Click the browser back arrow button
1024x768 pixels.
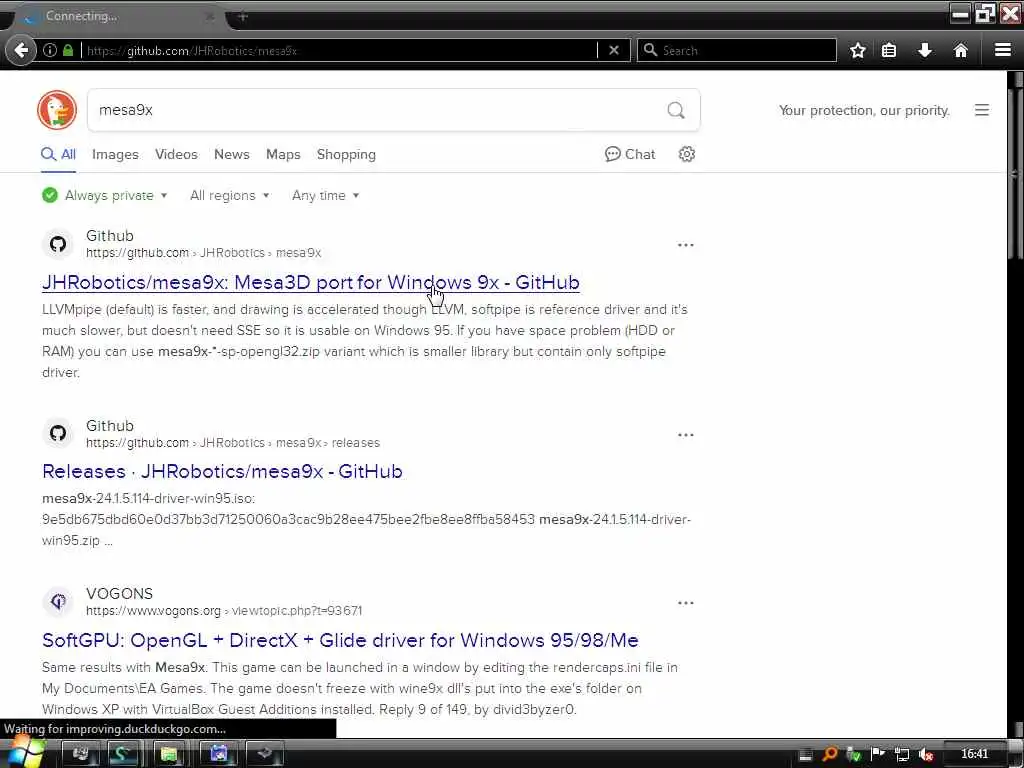pyautogui.click(x=21, y=50)
